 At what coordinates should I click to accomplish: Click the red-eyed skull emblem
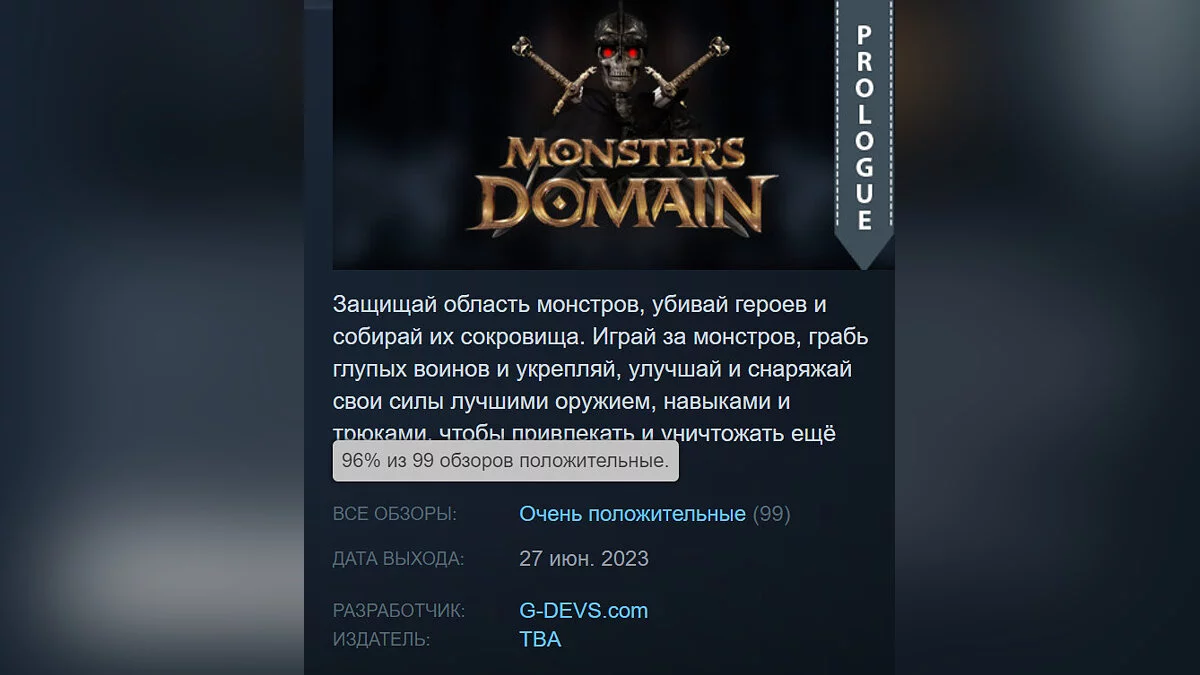[624, 60]
